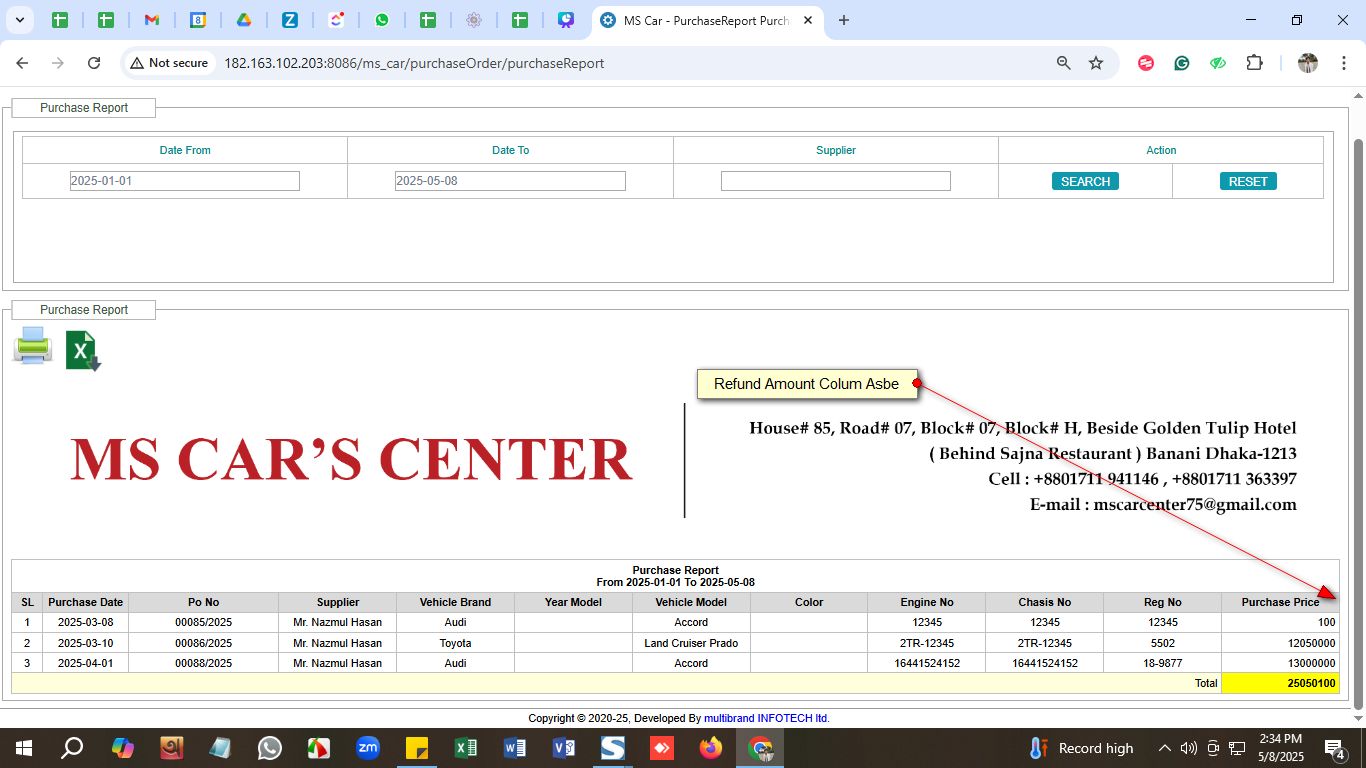1366x768 pixels.
Task: Open the Windows Start menu
Action: tap(22, 748)
